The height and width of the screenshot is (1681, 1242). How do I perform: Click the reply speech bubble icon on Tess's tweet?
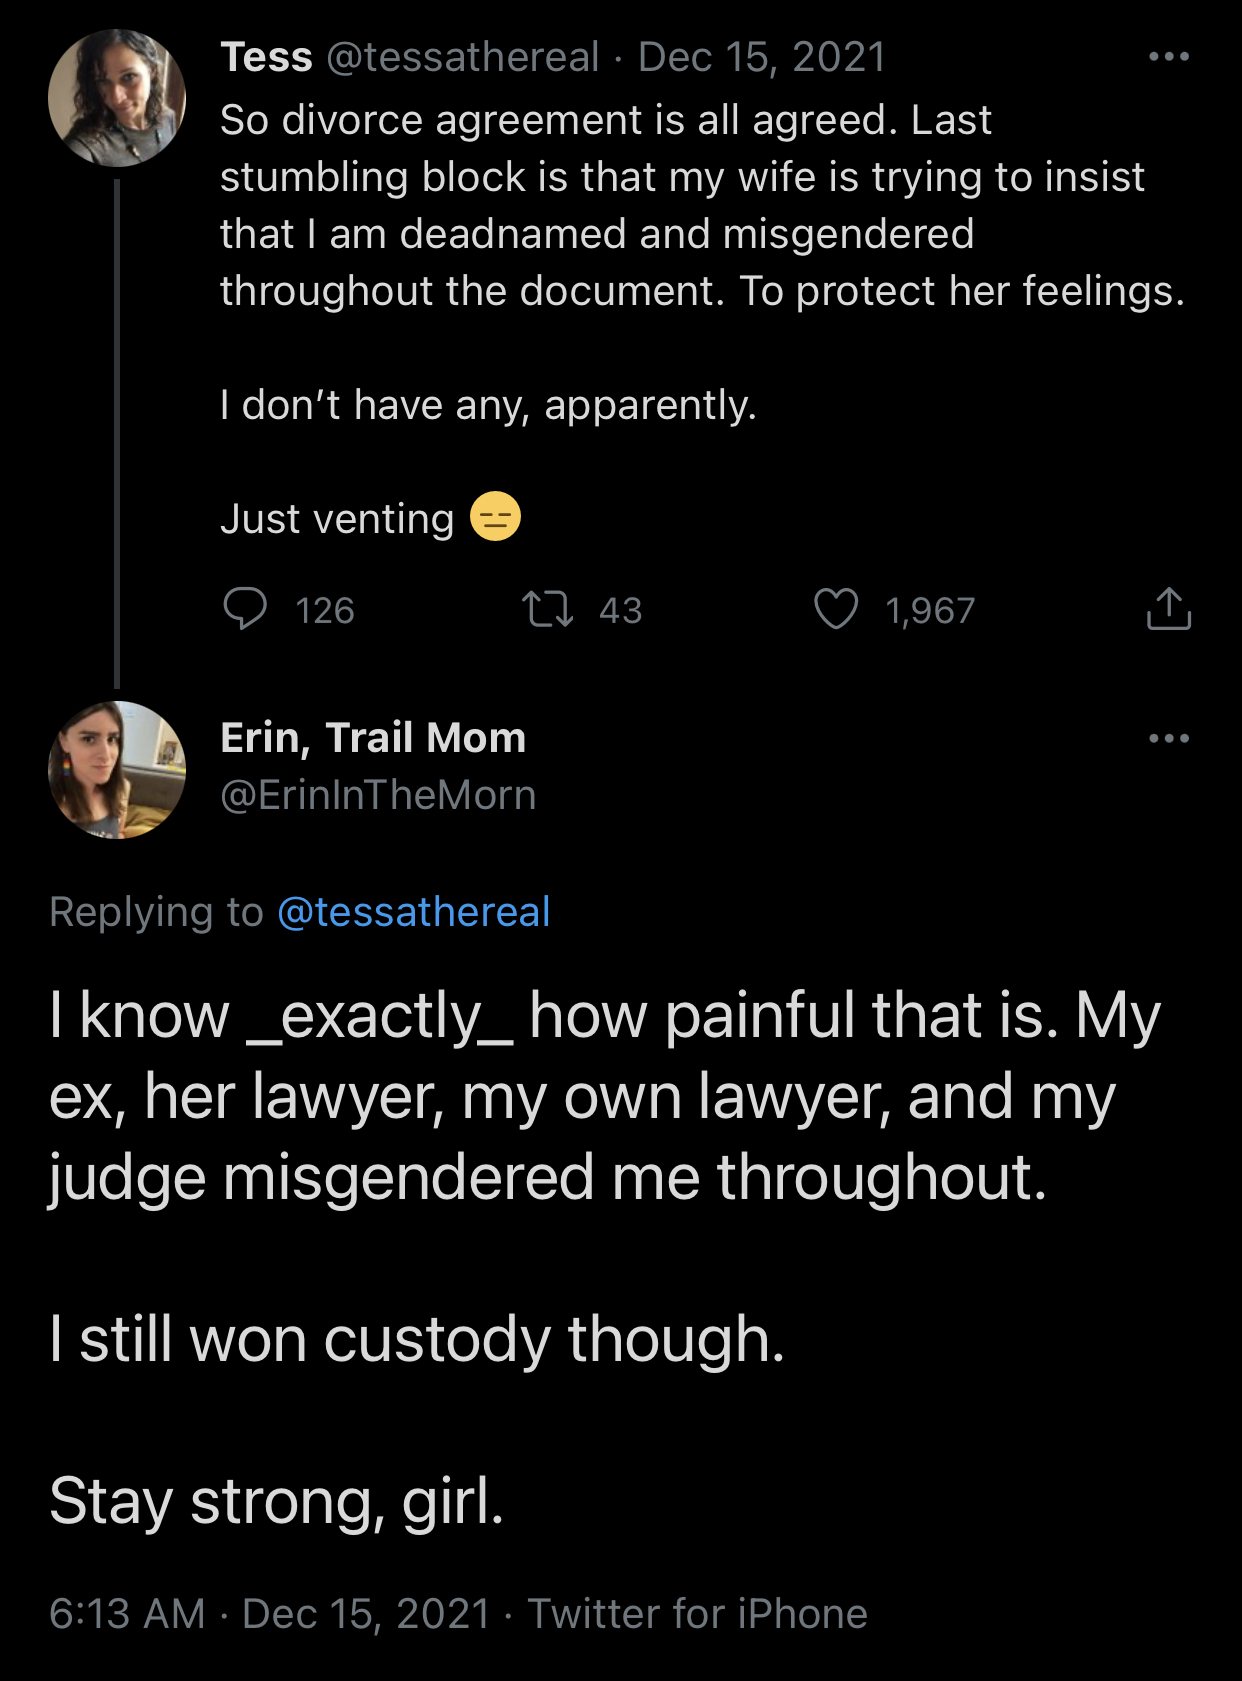tap(245, 609)
